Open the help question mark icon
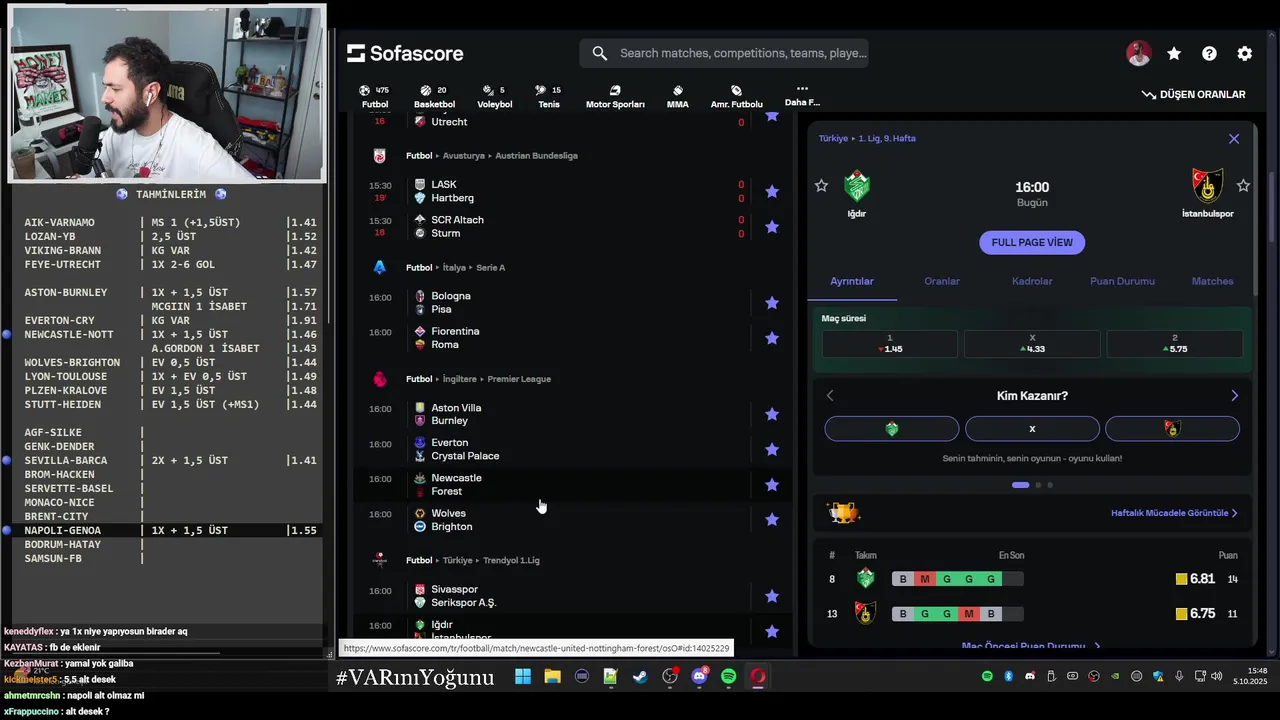The width and height of the screenshot is (1280, 720). (1209, 54)
